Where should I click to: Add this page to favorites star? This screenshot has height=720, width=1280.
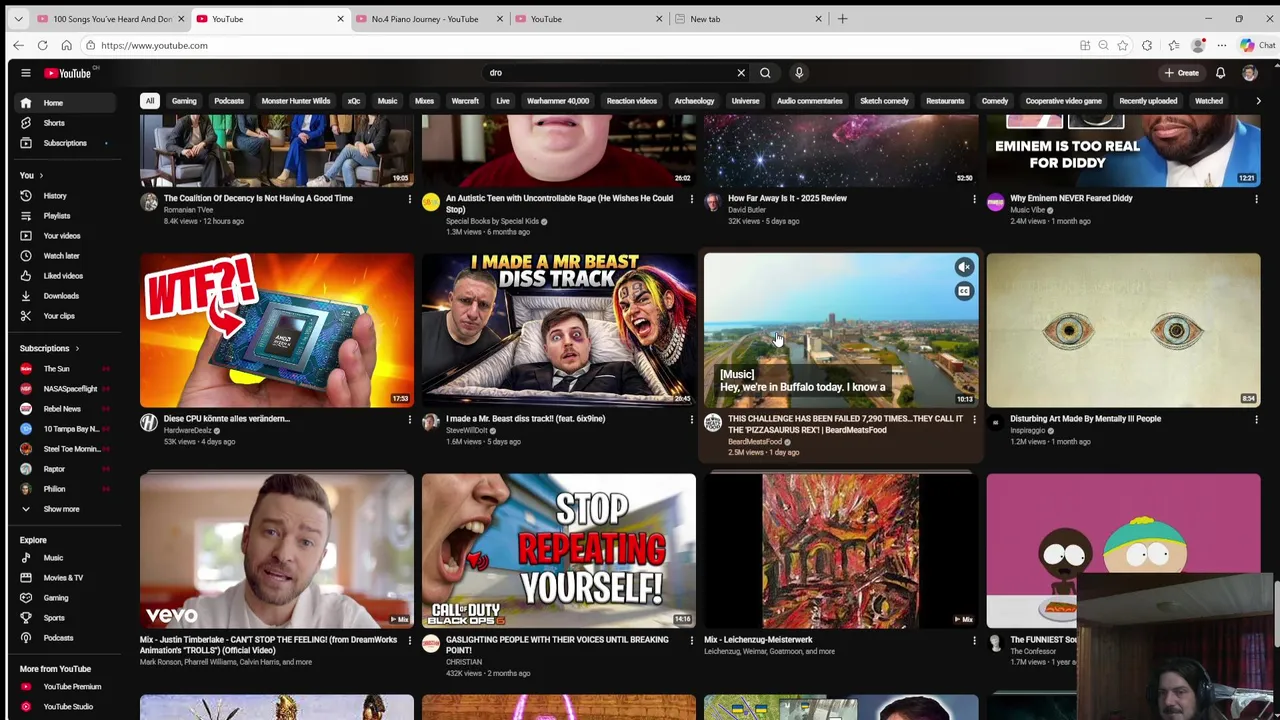point(1122,45)
